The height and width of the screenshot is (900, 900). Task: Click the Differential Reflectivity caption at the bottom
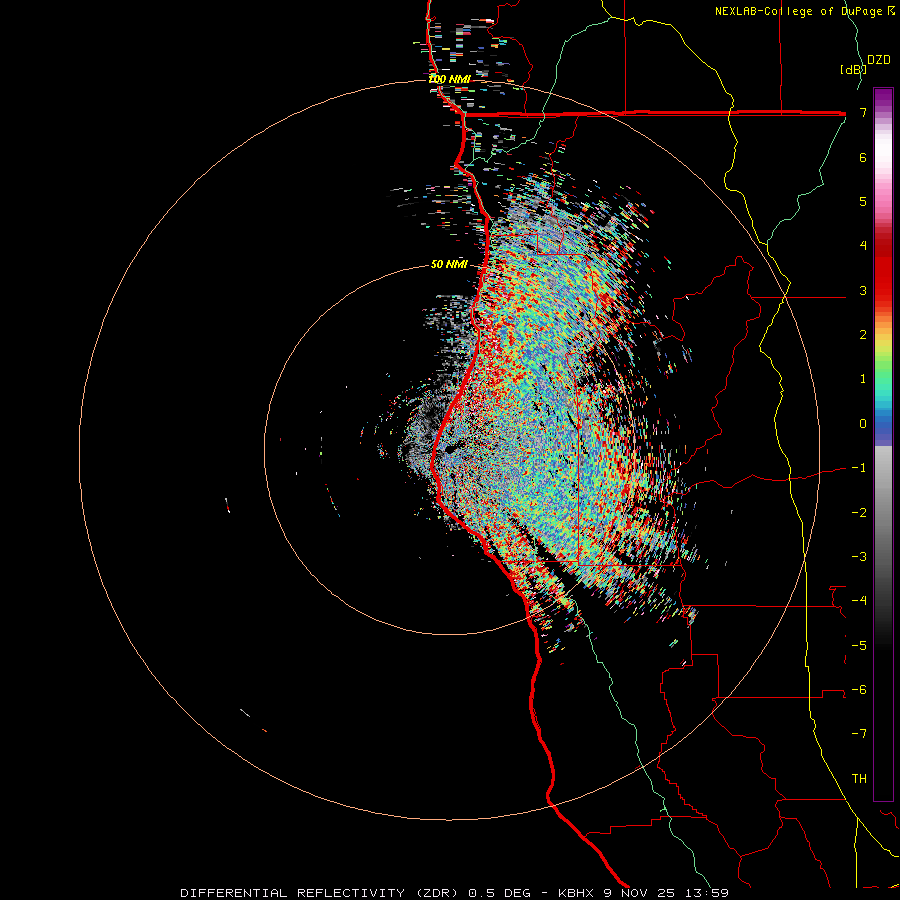[x=454, y=893]
